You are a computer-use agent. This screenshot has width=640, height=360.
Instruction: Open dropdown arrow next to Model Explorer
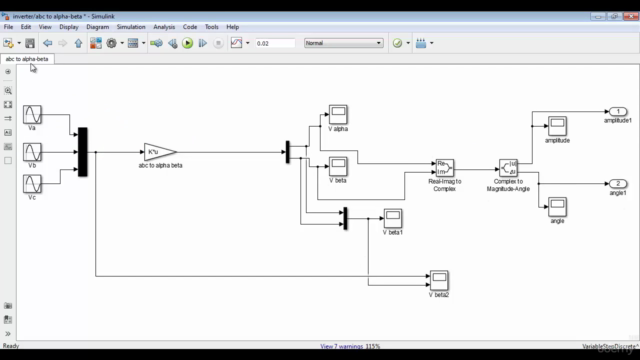coord(143,43)
